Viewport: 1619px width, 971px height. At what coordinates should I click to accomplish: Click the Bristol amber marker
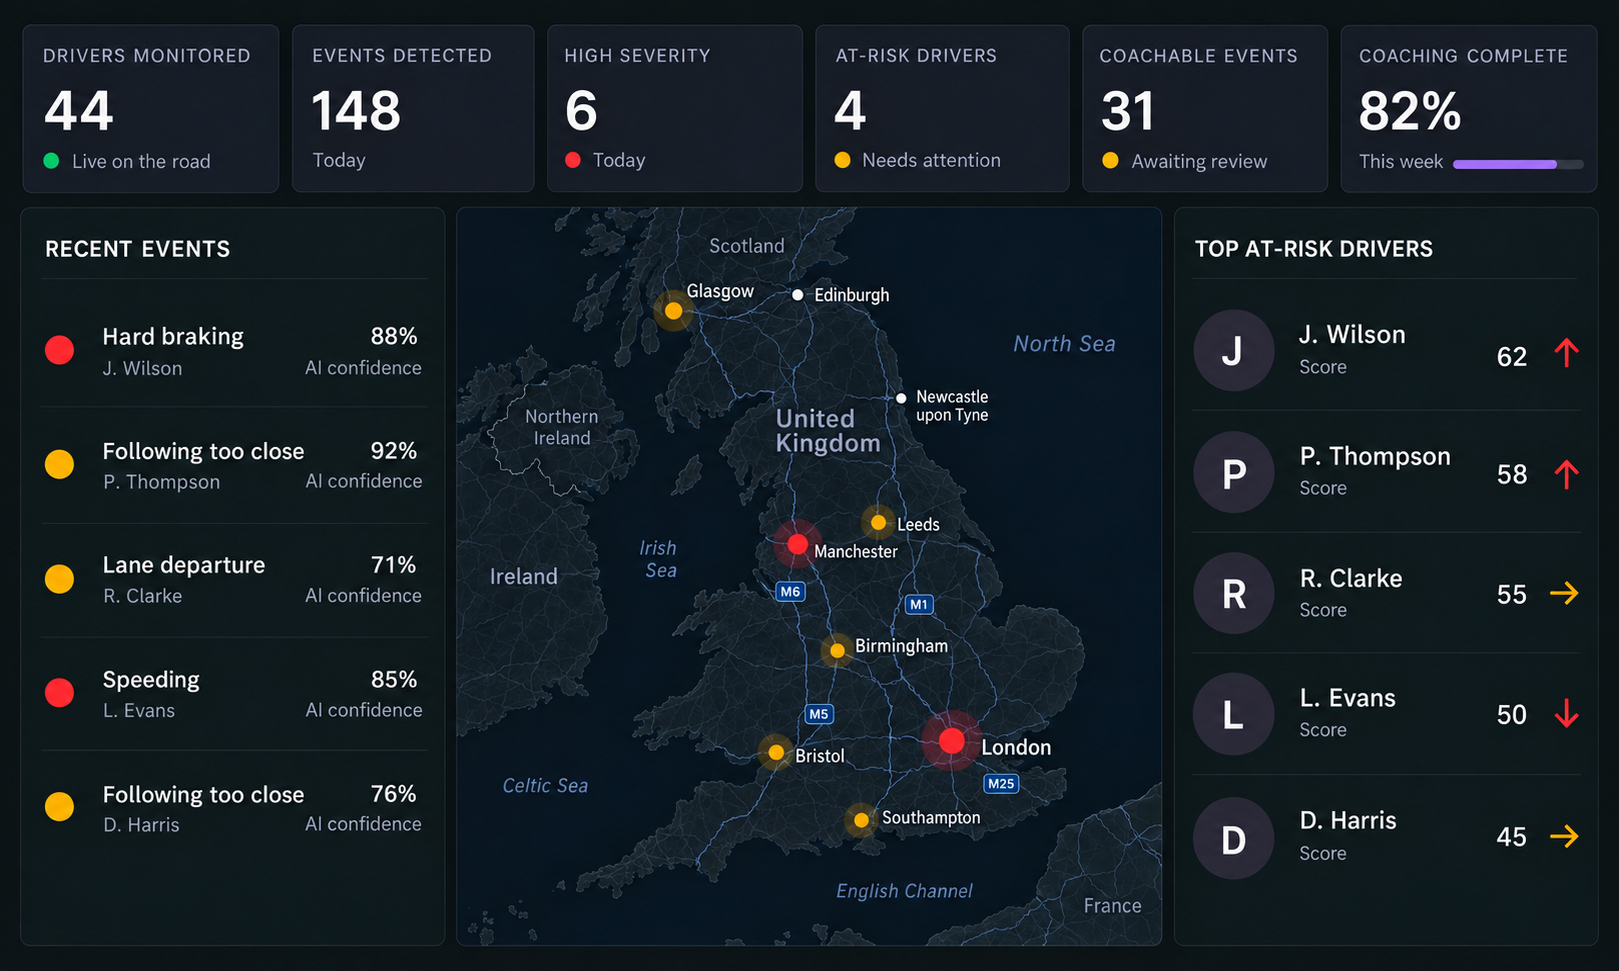776,752
